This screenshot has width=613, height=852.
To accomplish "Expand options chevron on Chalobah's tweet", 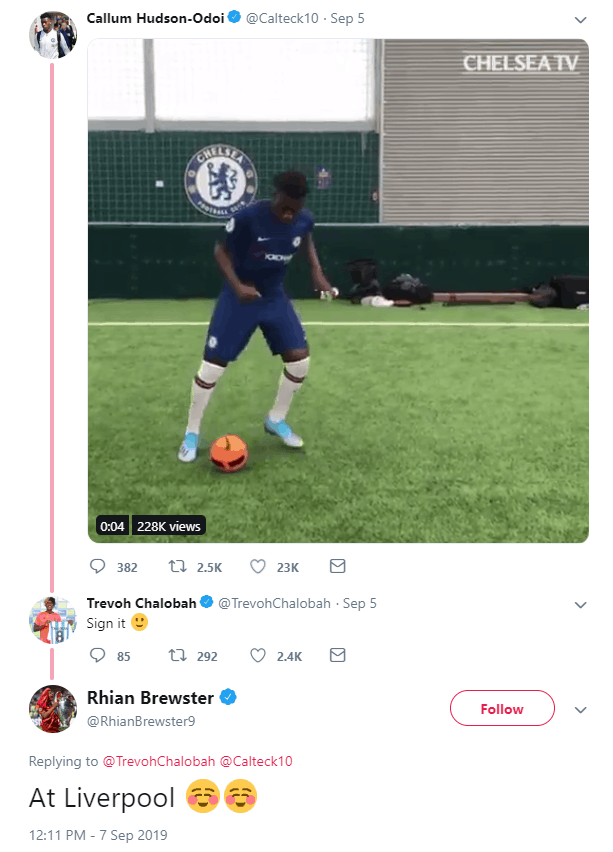I will (580, 605).
